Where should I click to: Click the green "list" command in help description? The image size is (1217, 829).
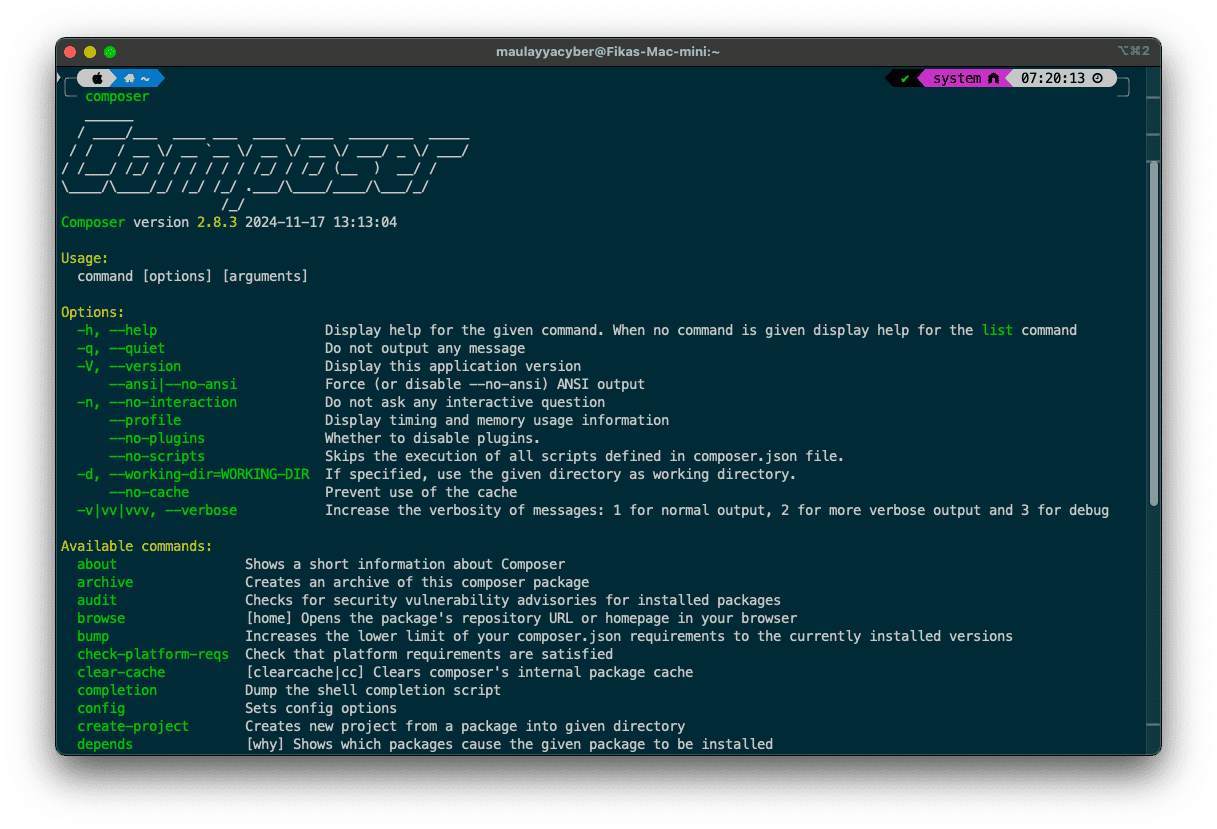pos(997,330)
